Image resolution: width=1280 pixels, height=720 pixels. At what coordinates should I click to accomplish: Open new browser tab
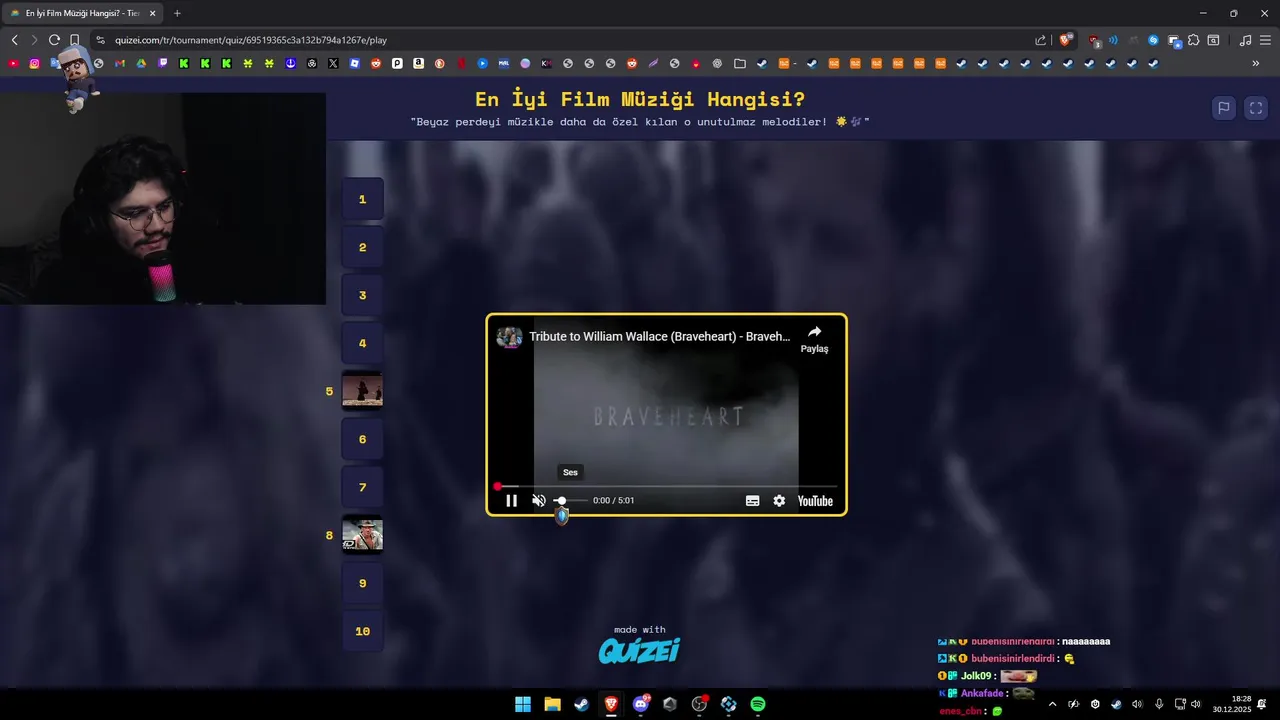pyautogui.click(x=177, y=13)
